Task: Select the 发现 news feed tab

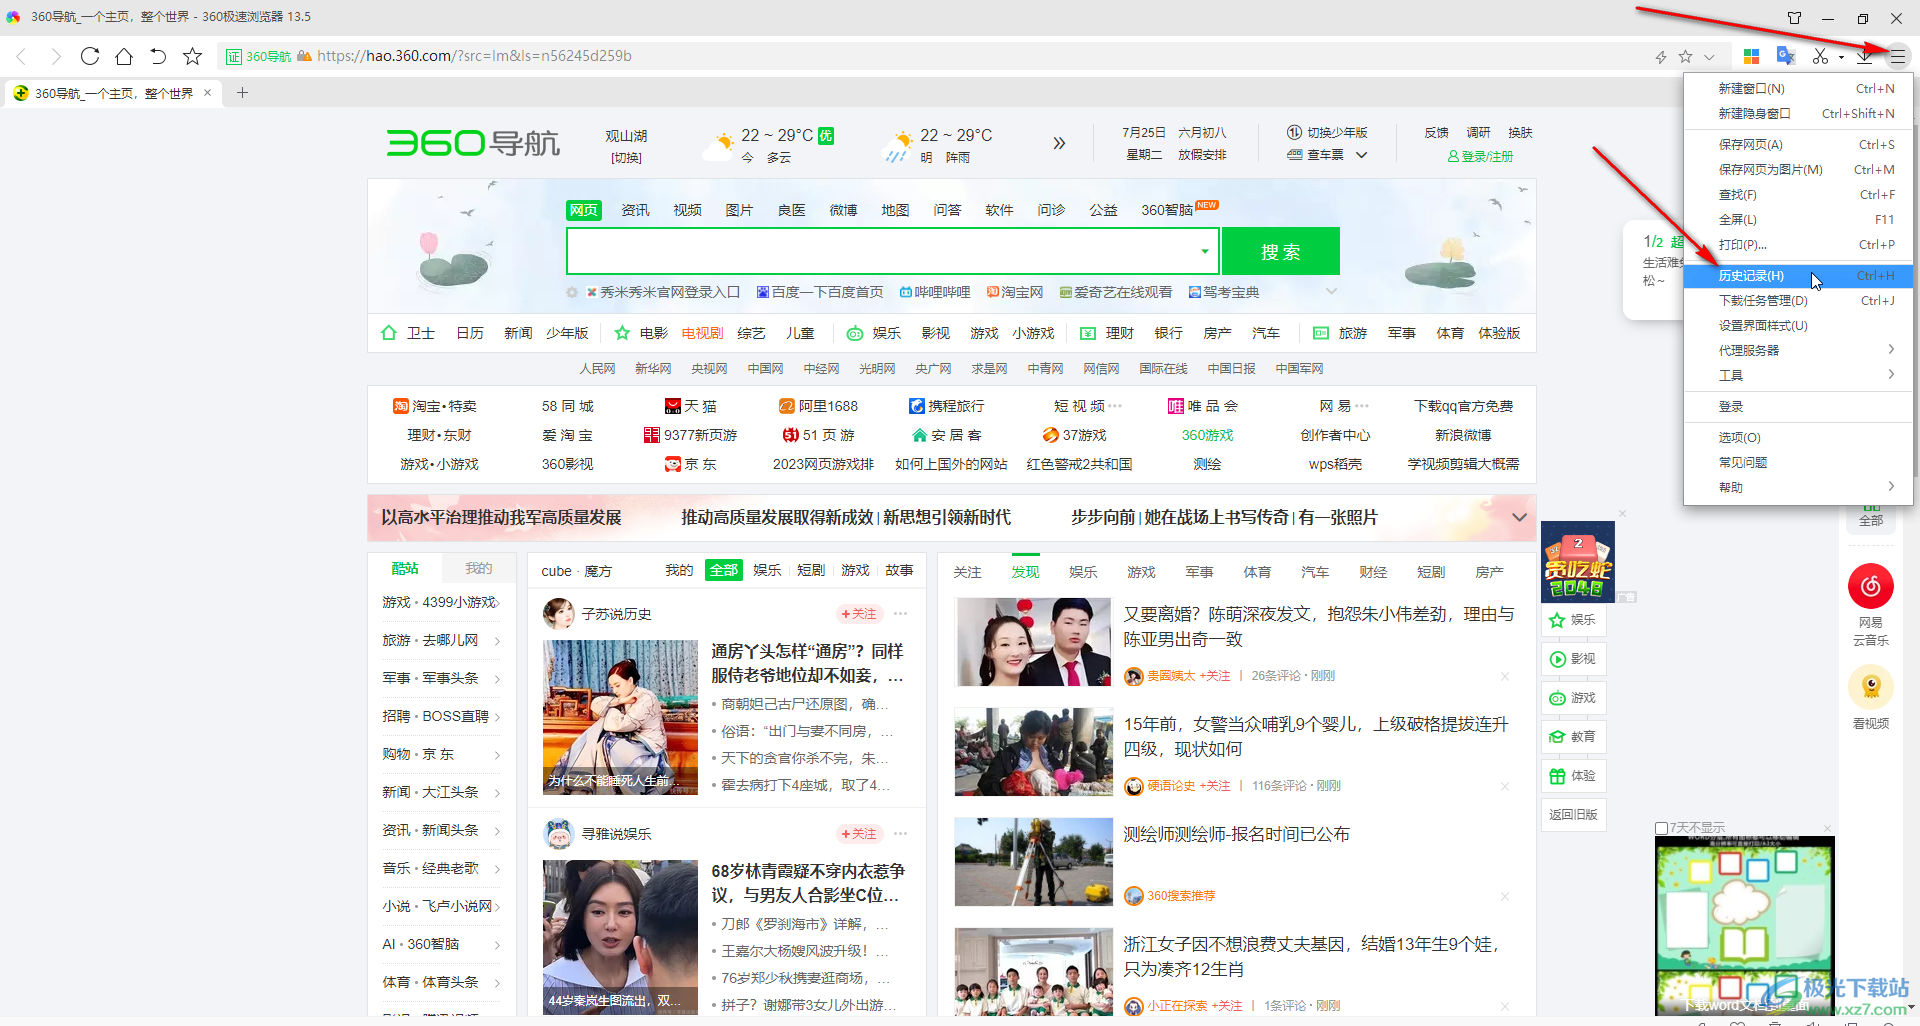Action: coord(1025,572)
